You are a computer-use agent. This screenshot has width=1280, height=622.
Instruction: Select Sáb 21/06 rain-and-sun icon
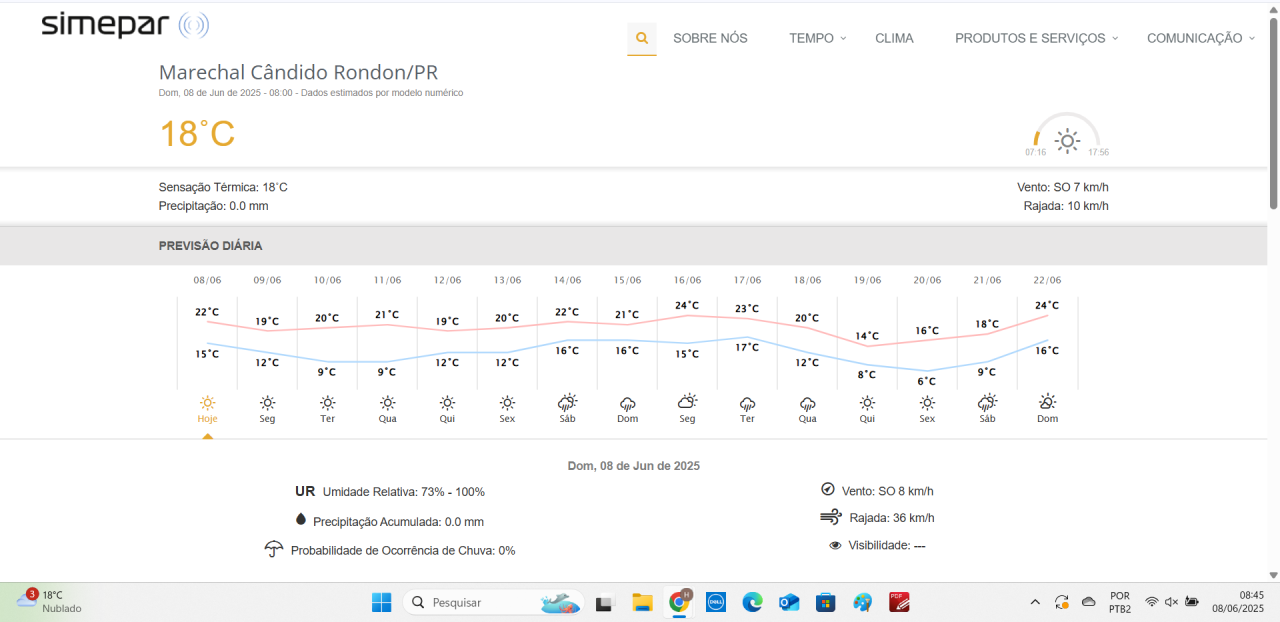(987, 403)
